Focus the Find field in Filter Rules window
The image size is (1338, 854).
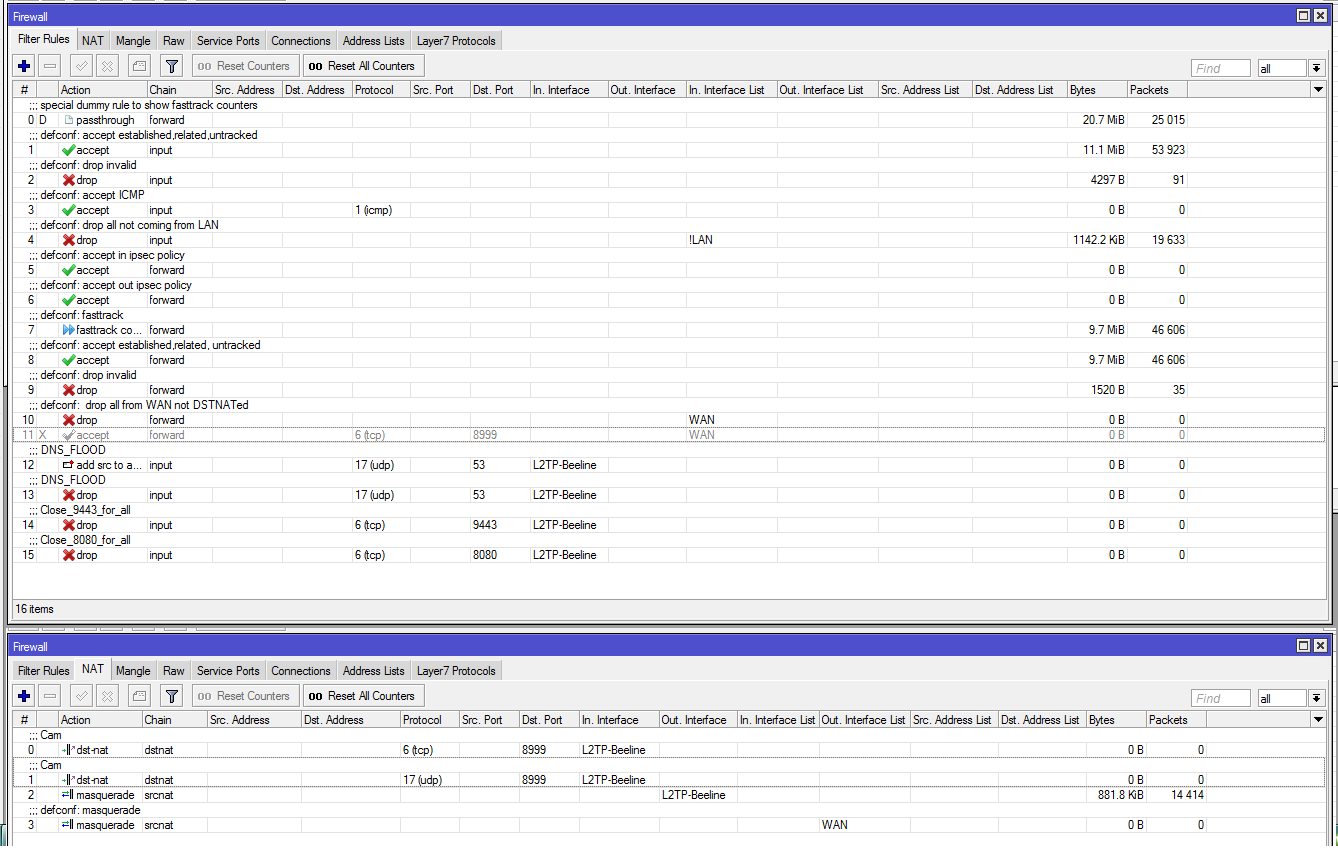(x=1221, y=68)
